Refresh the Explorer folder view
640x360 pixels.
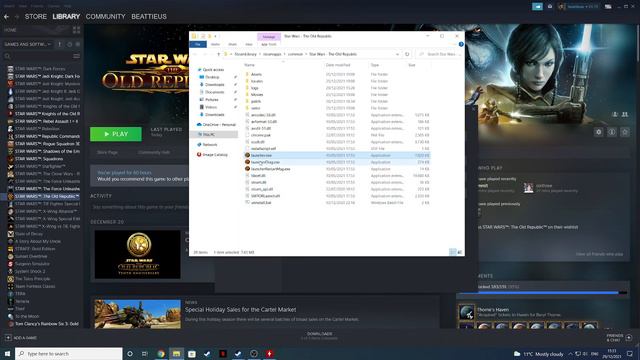407,54
